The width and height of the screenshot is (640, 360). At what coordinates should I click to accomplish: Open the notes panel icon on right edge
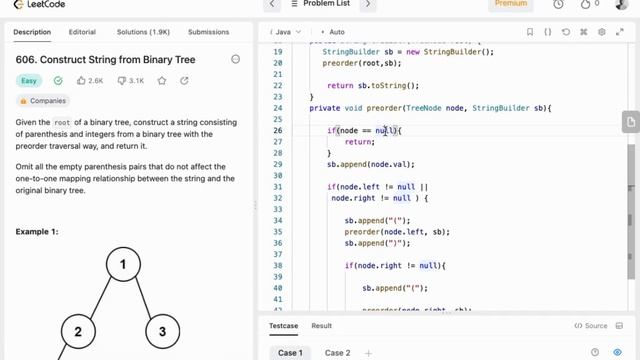pos(631,122)
